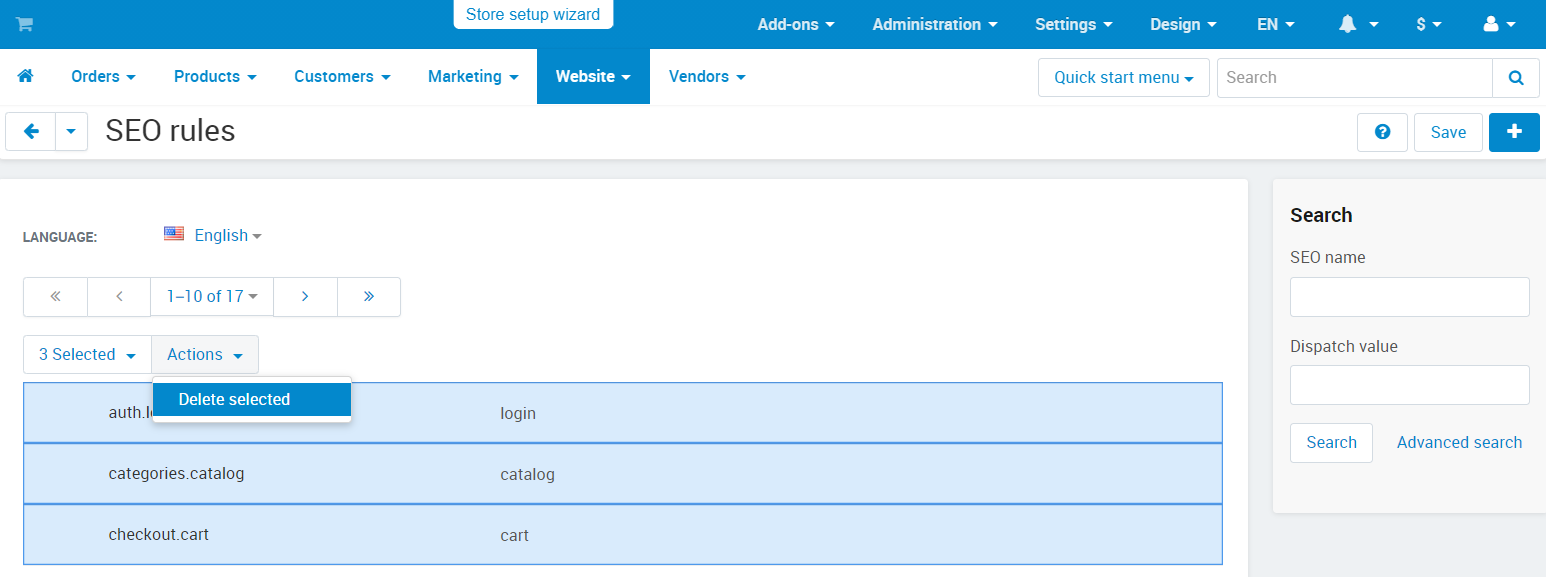
Task: Go to the home dashboard icon
Action: (26, 76)
